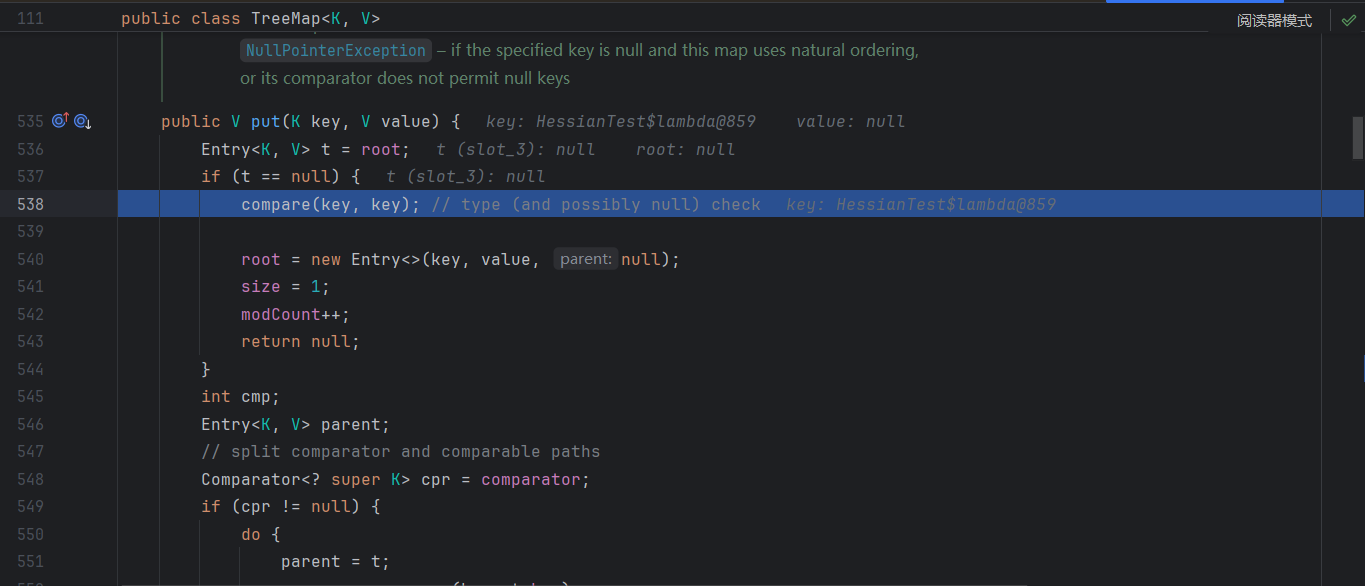Screen dimensions: 1365x586
Task: Open the green checkmark inspections widget
Action: pyautogui.click(x=1348, y=20)
